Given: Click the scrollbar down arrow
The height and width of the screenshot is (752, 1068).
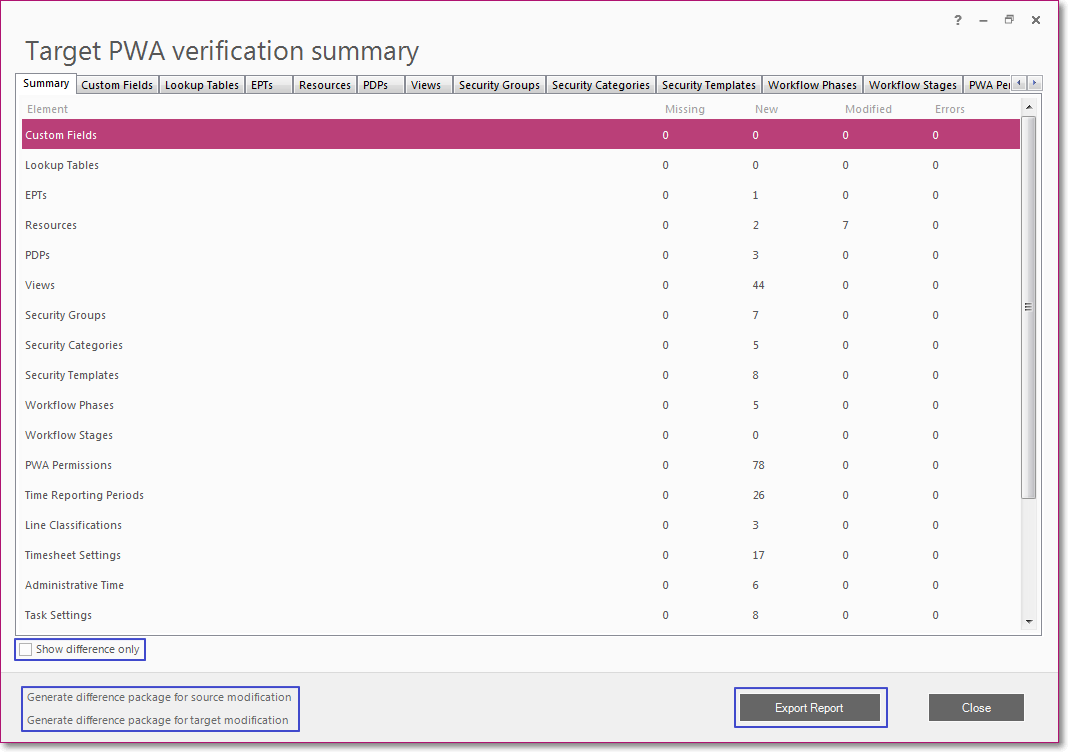Looking at the screenshot, I should [x=1029, y=622].
